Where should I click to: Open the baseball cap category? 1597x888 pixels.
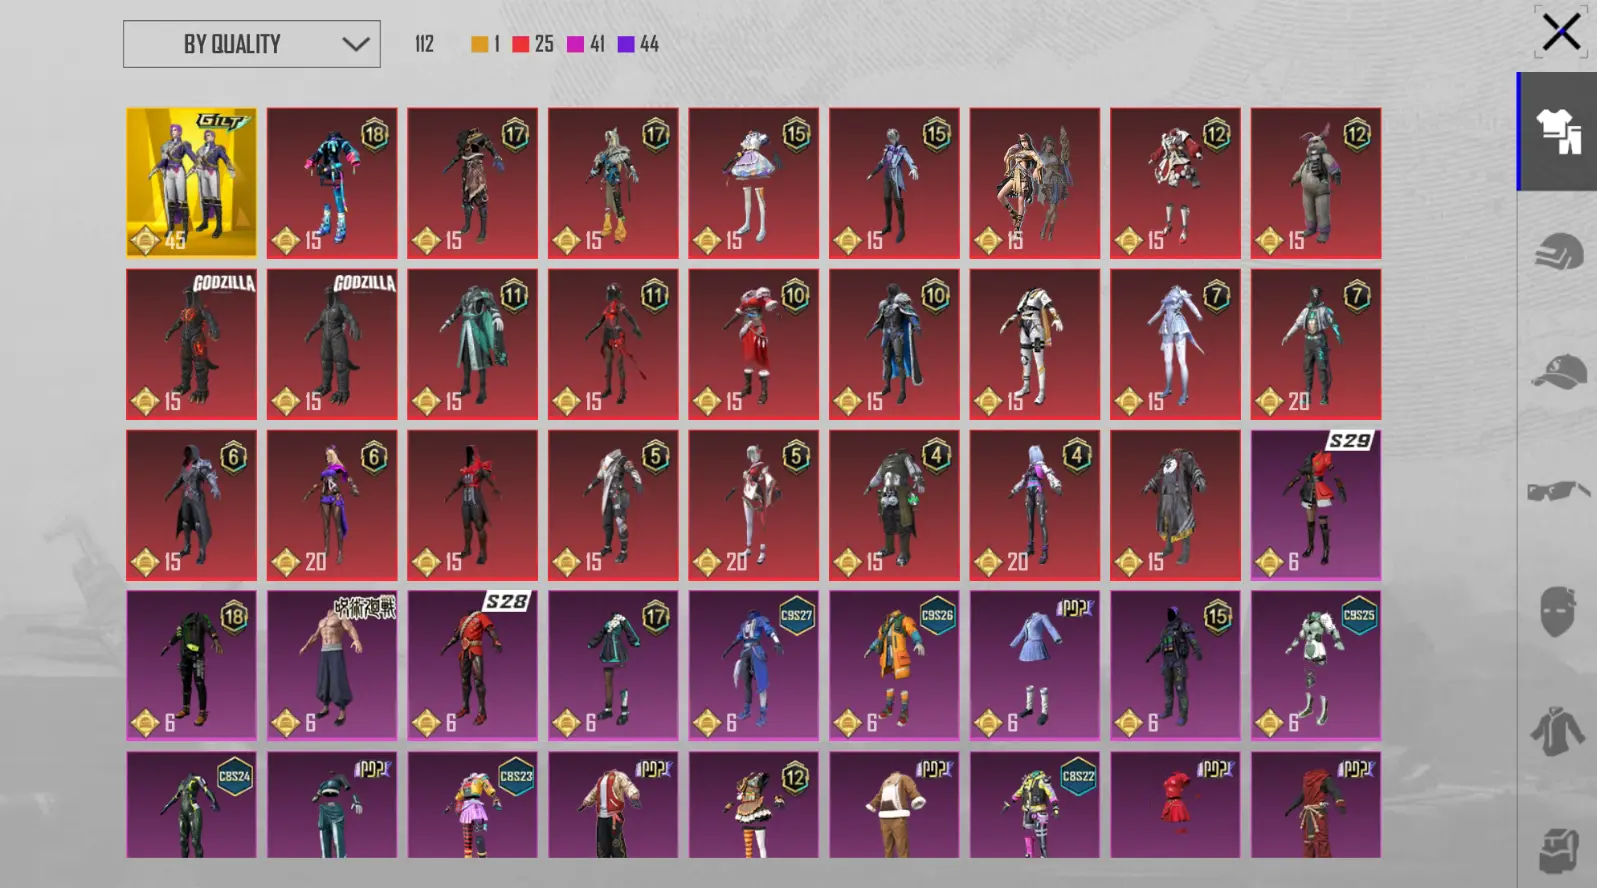click(1558, 371)
